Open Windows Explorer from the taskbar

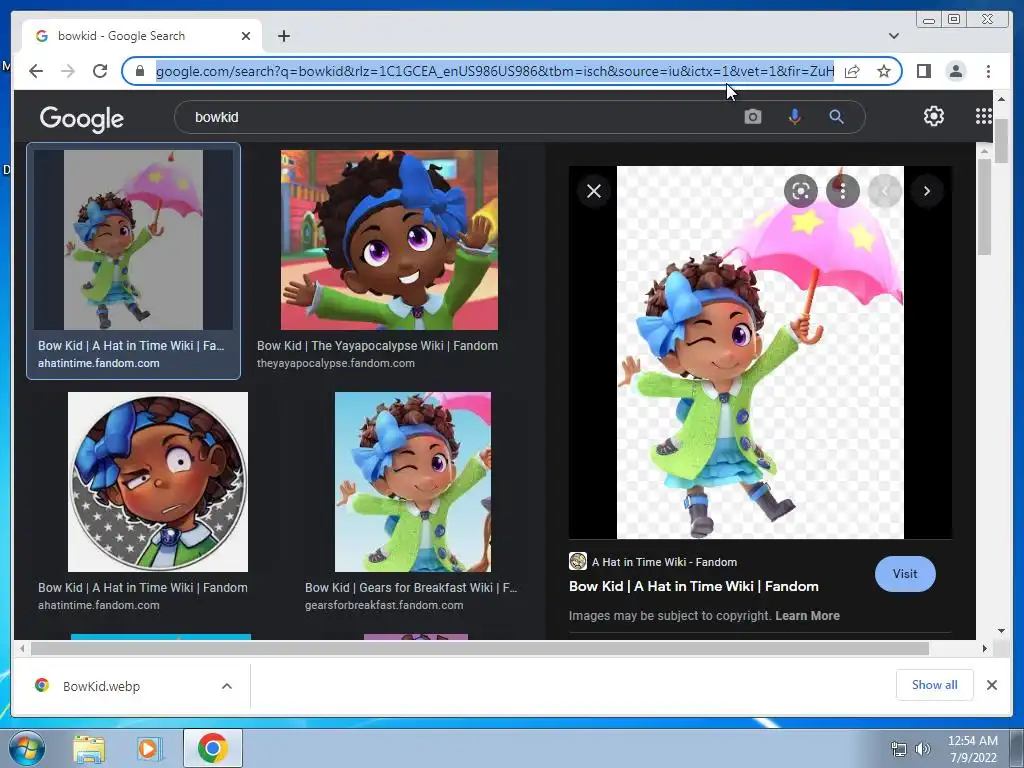click(89, 748)
